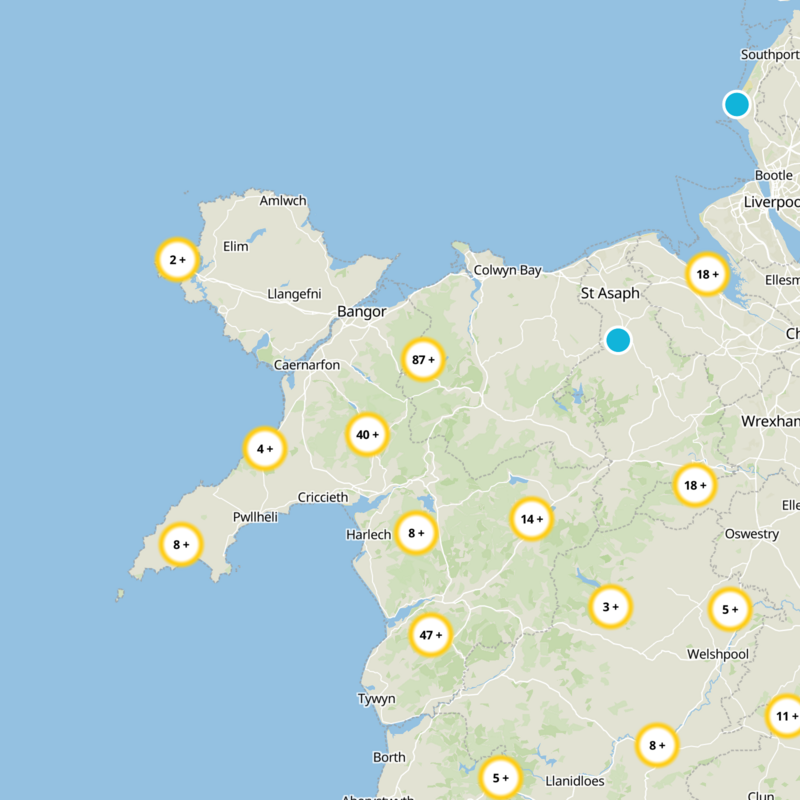
Task: Click the 4+ coastal cluster marker
Action: pos(263,450)
